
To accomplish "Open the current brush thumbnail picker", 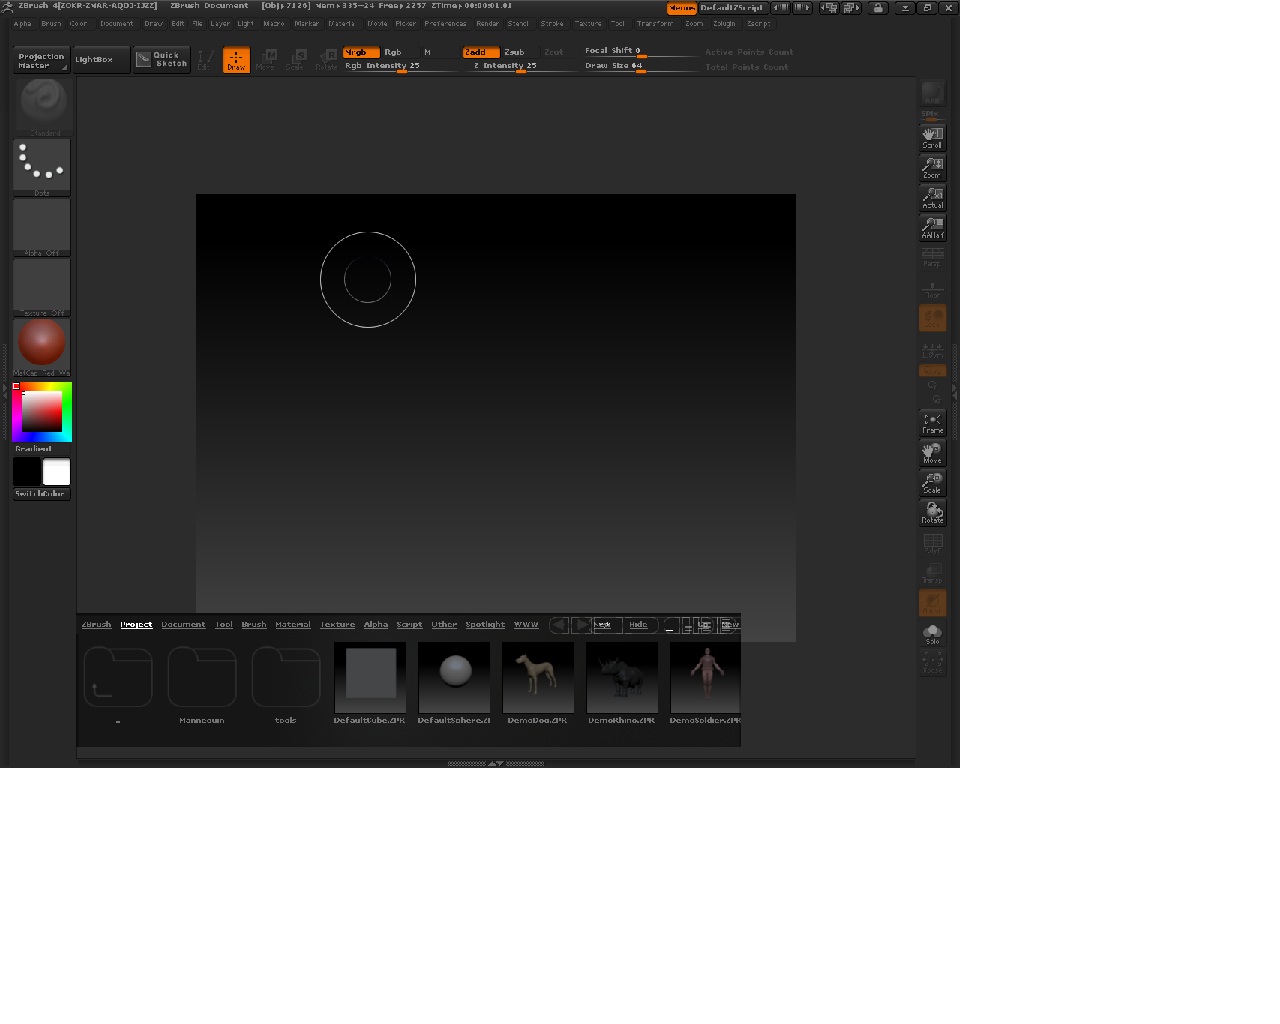I will pos(42,106).
